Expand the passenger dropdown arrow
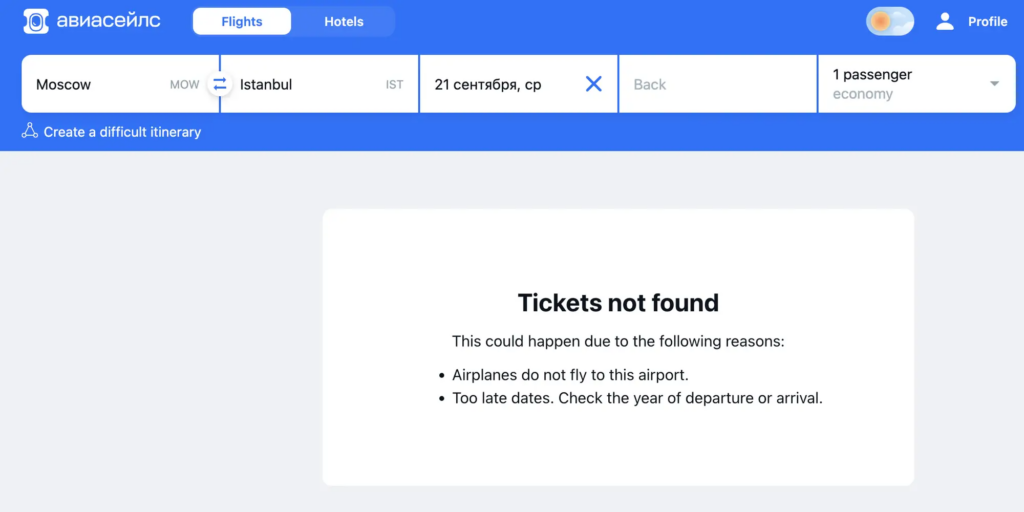 pyautogui.click(x=994, y=84)
